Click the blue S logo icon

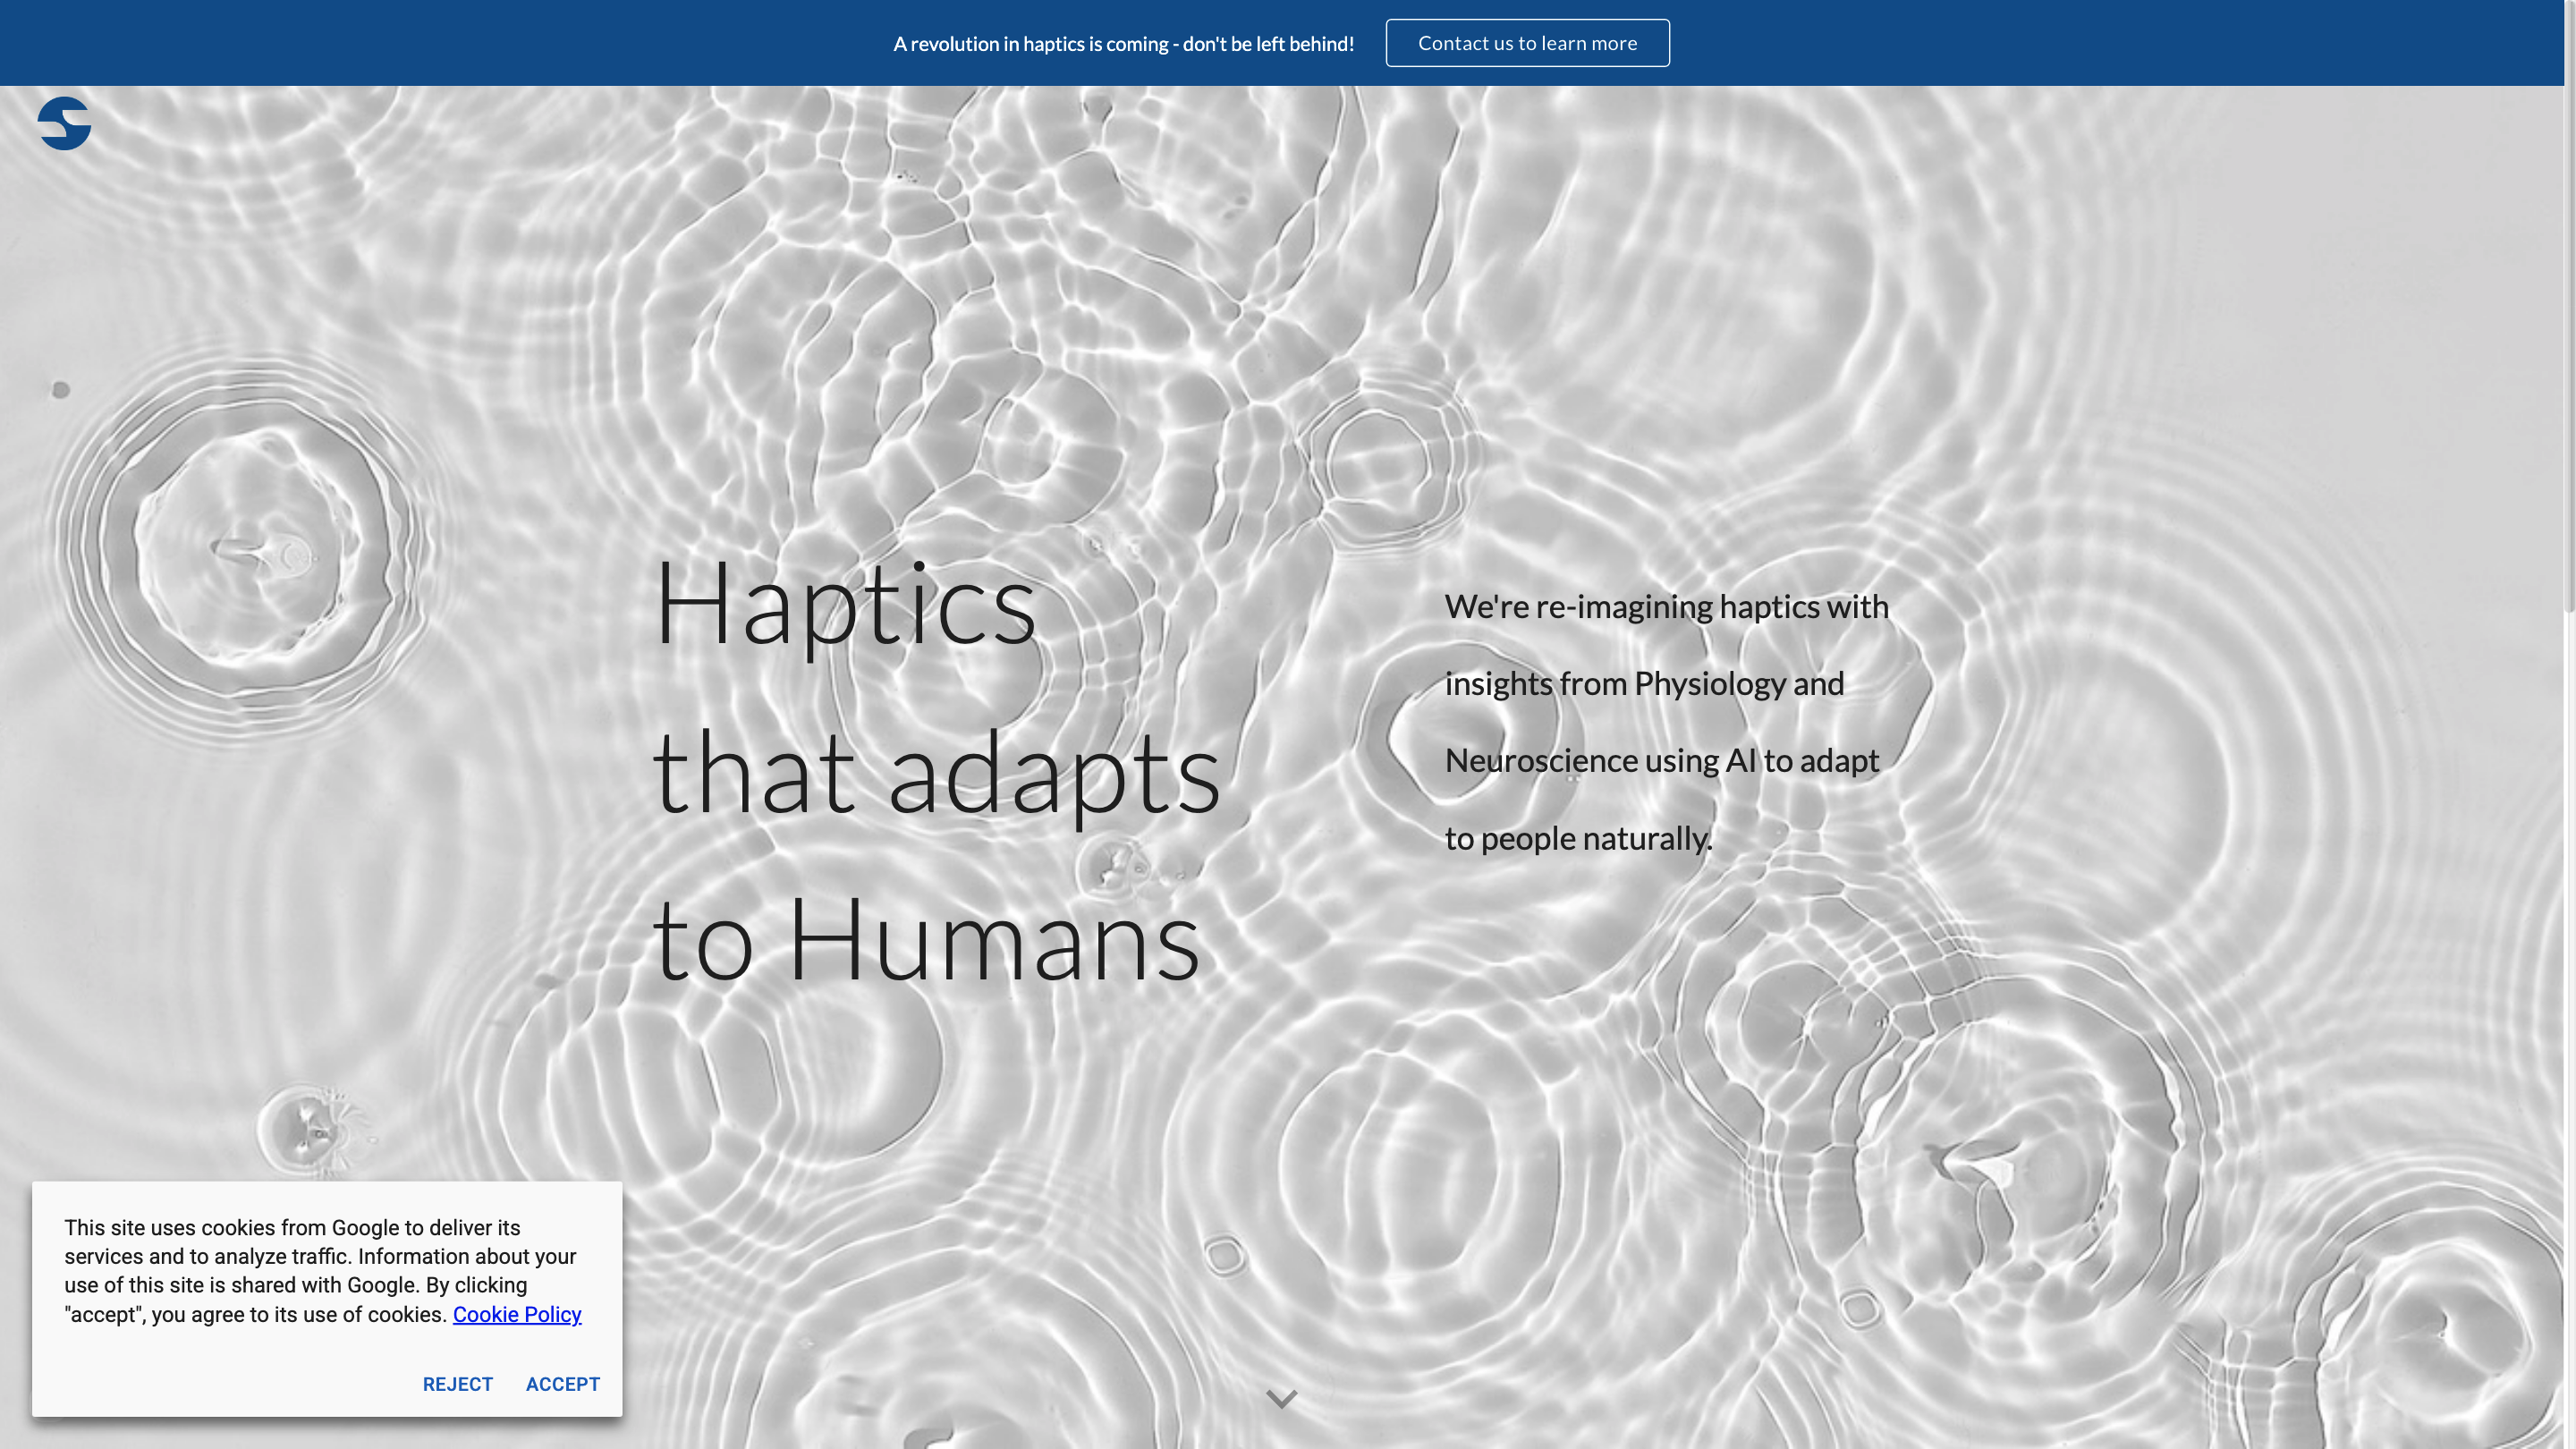tap(64, 123)
